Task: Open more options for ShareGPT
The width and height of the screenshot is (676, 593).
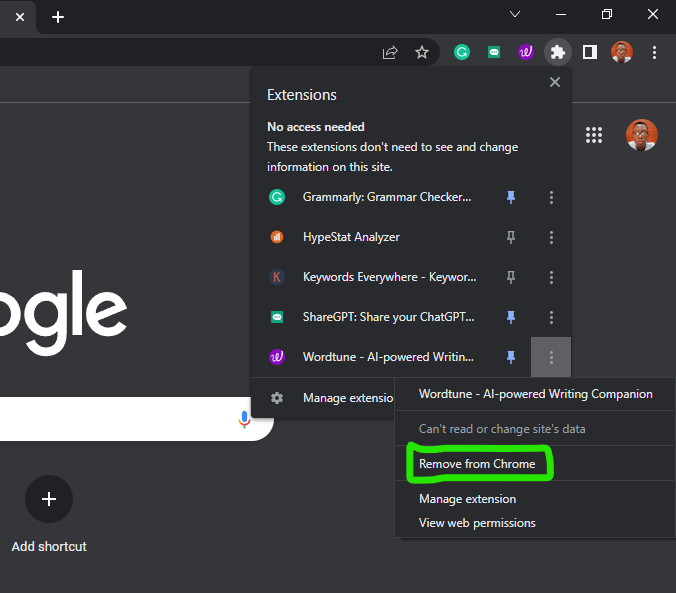Action: coord(551,317)
